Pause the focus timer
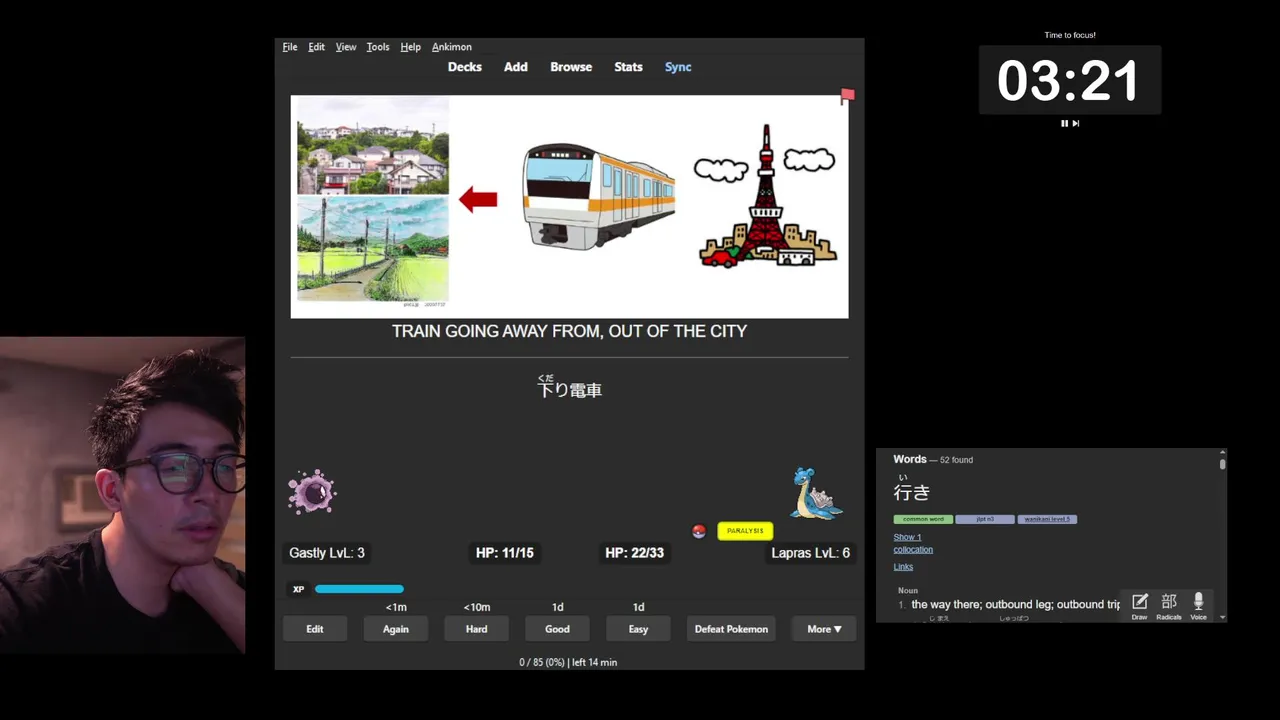Screen dimensions: 1280x720 click(1064, 123)
